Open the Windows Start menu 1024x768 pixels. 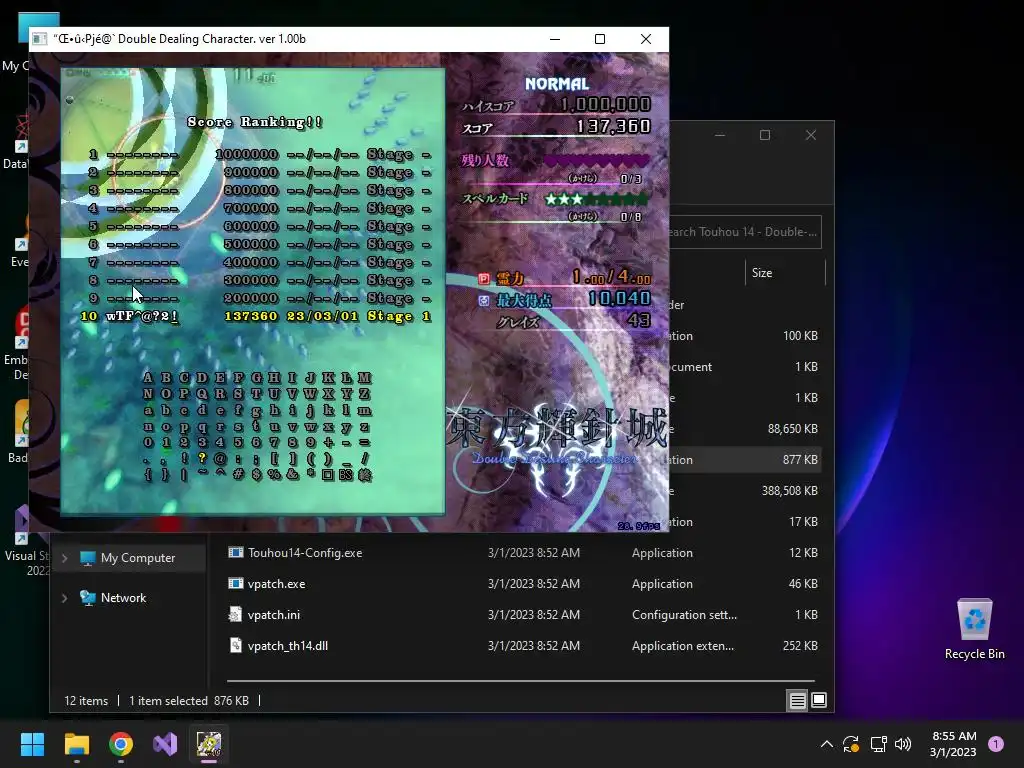32,744
